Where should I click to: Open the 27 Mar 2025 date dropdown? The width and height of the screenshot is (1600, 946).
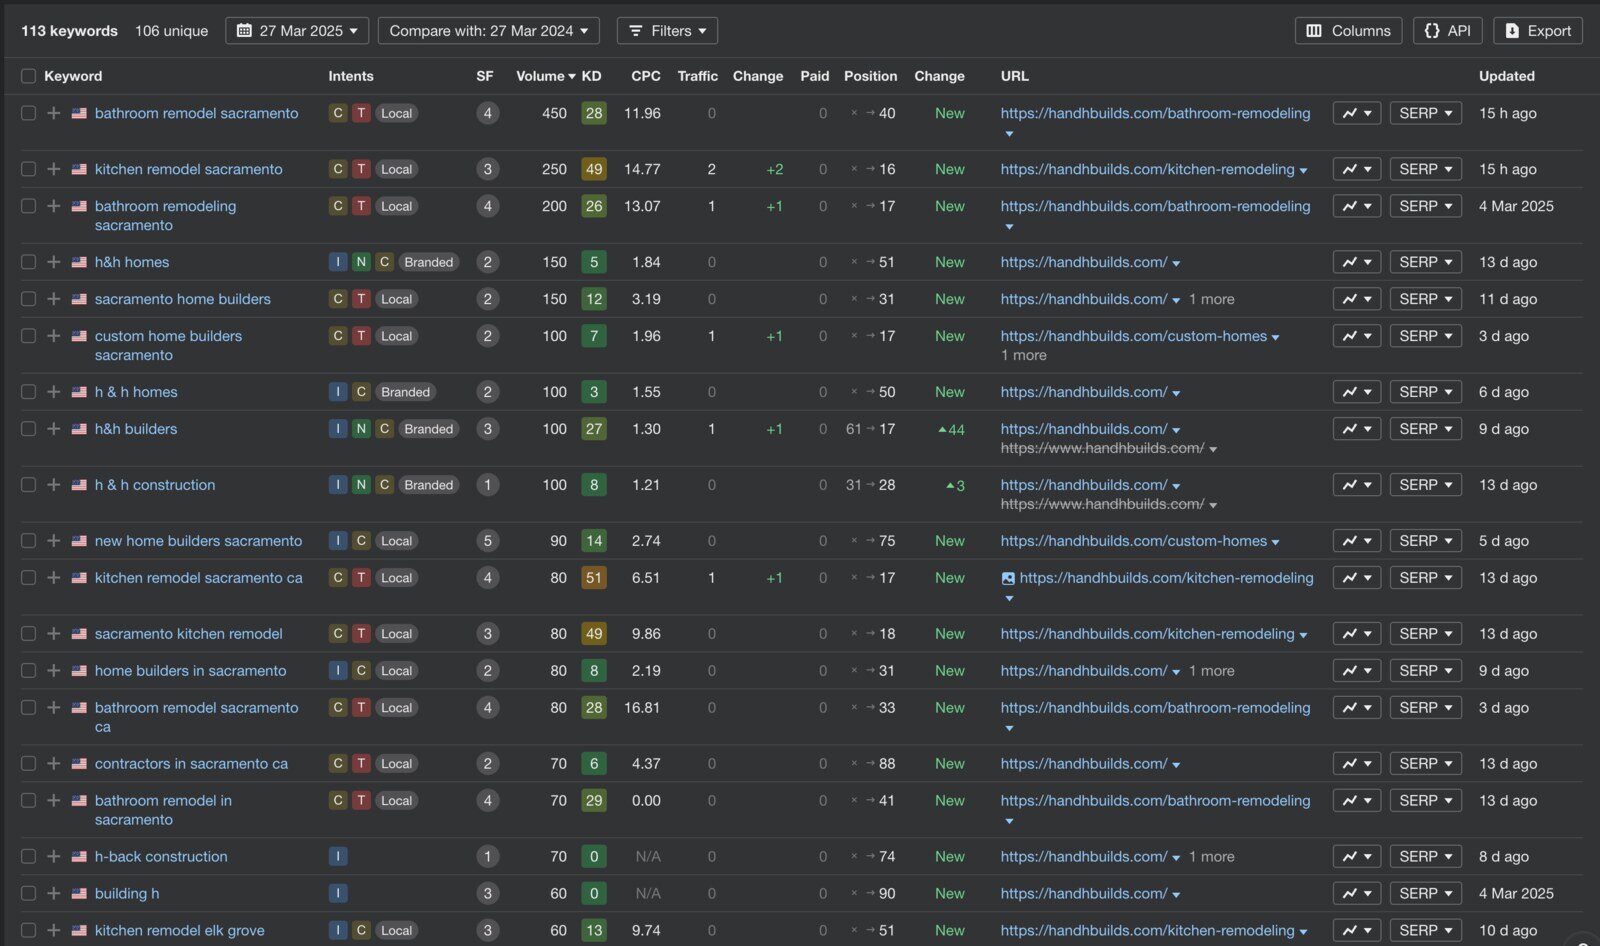pos(297,31)
